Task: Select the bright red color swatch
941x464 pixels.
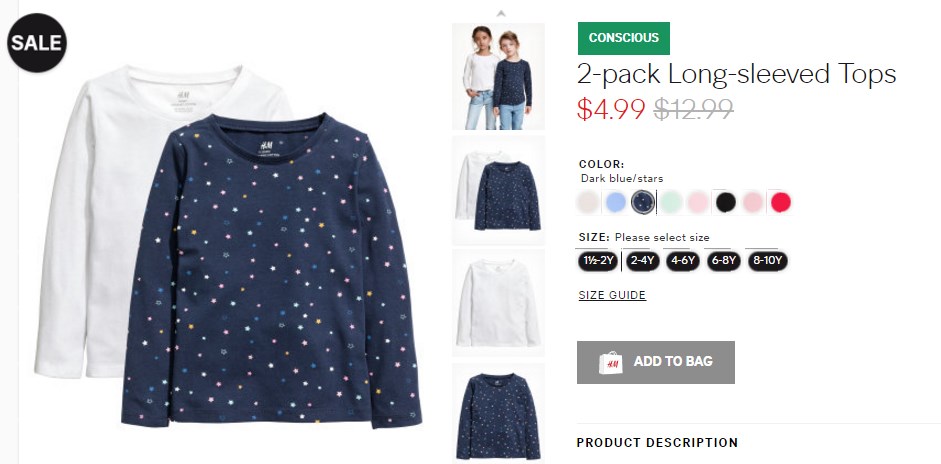Action: point(781,202)
